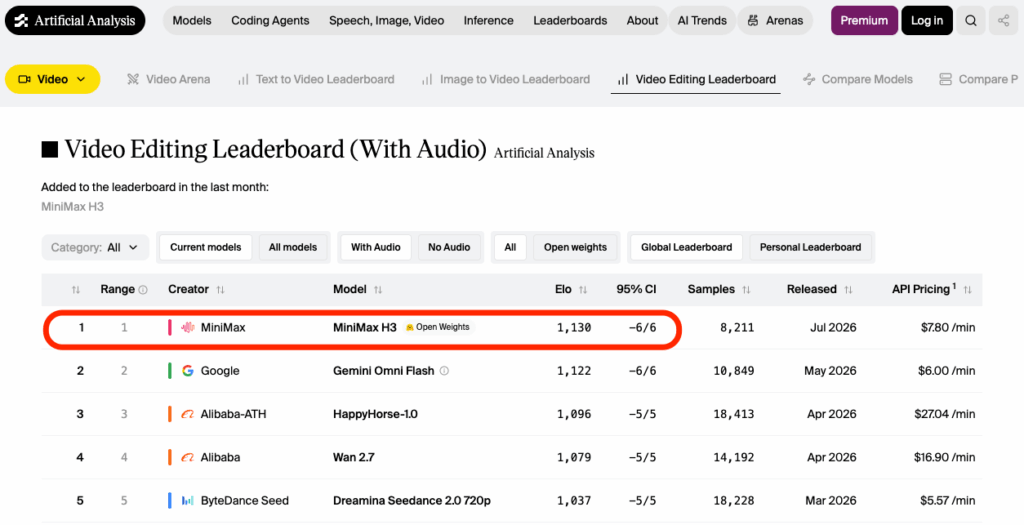1024x525 pixels.
Task: Sort table by Model column arrows
Action: tap(377, 289)
